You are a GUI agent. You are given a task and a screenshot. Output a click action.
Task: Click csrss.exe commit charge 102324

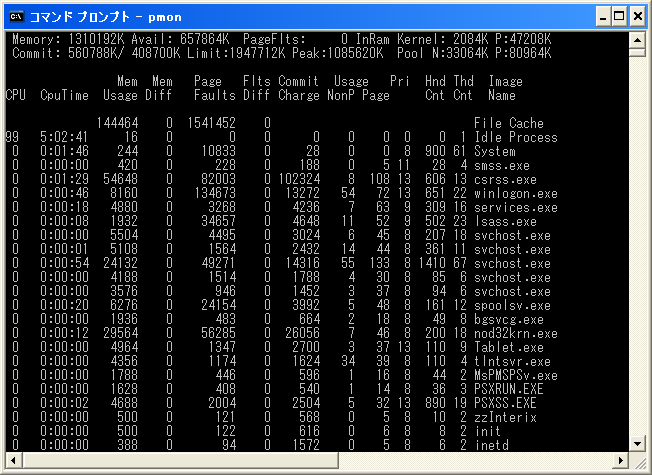coord(299,179)
